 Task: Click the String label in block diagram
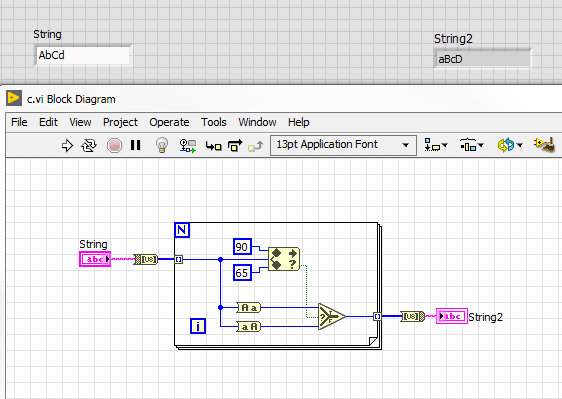(x=93, y=244)
